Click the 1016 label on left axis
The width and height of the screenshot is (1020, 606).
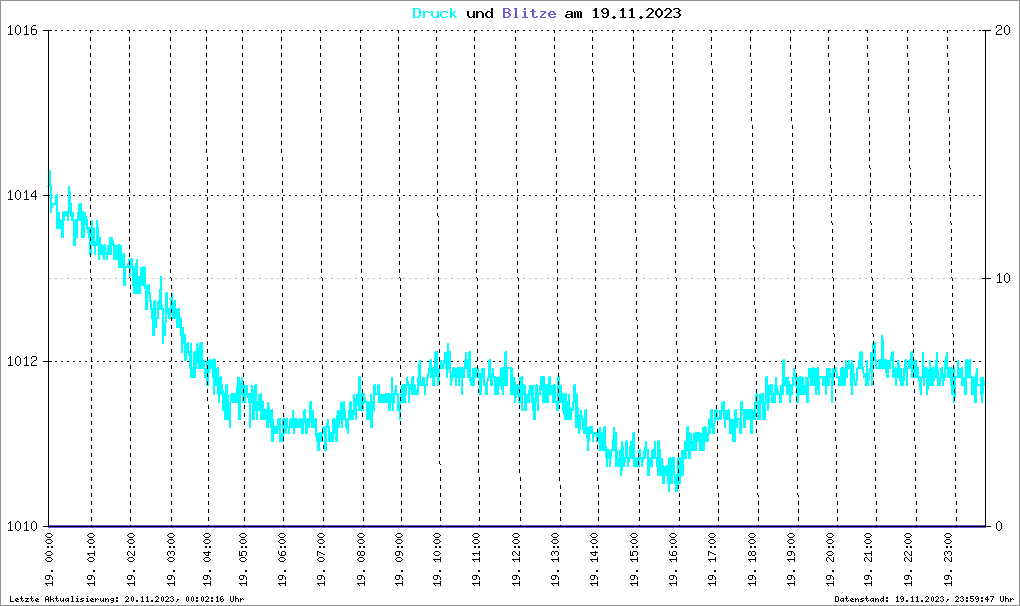point(23,31)
